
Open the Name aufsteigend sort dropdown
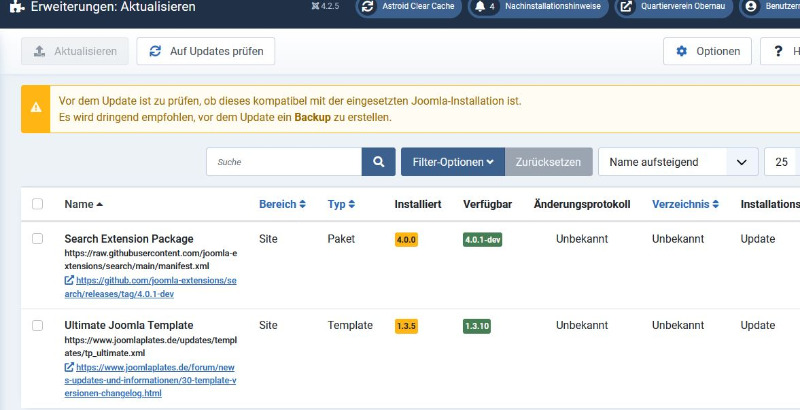[678, 161]
